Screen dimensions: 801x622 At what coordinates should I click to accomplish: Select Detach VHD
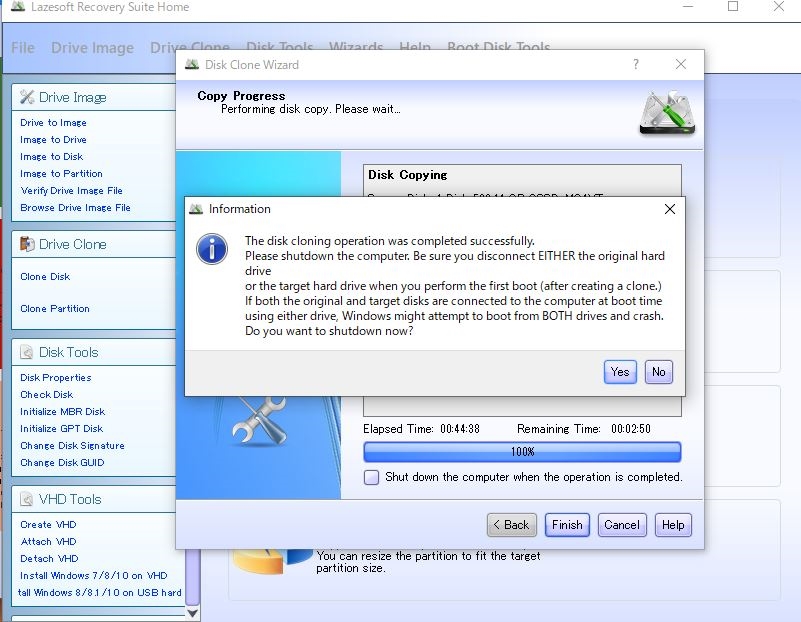[x=49, y=559]
